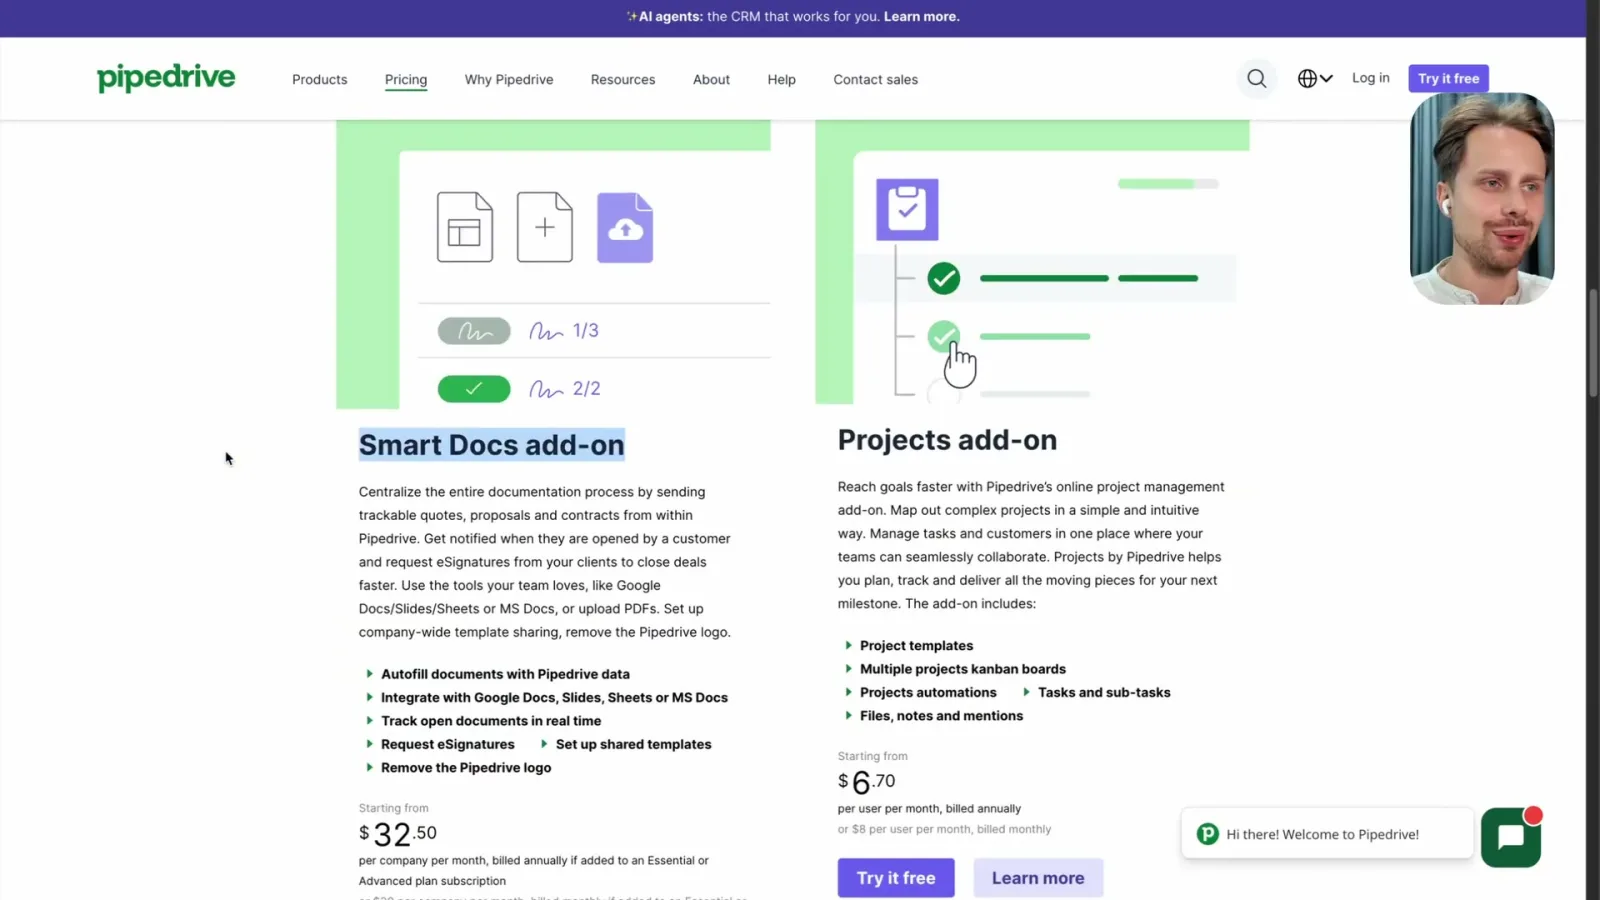This screenshot has width=1600, height=900.
Task: Click the Log in link
Action: coord(1371,78)
